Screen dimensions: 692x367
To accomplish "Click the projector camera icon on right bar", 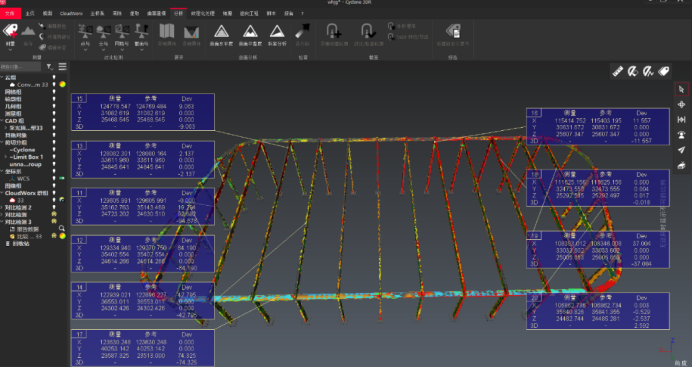I will 681,165.
